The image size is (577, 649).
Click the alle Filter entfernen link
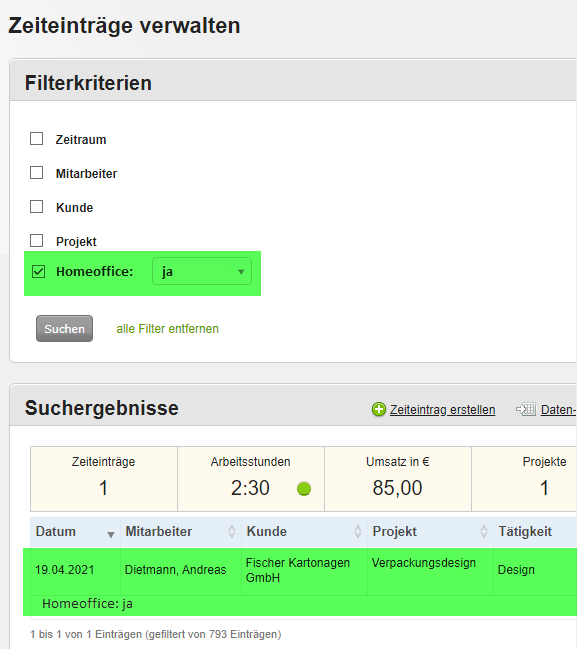point(167,329)
